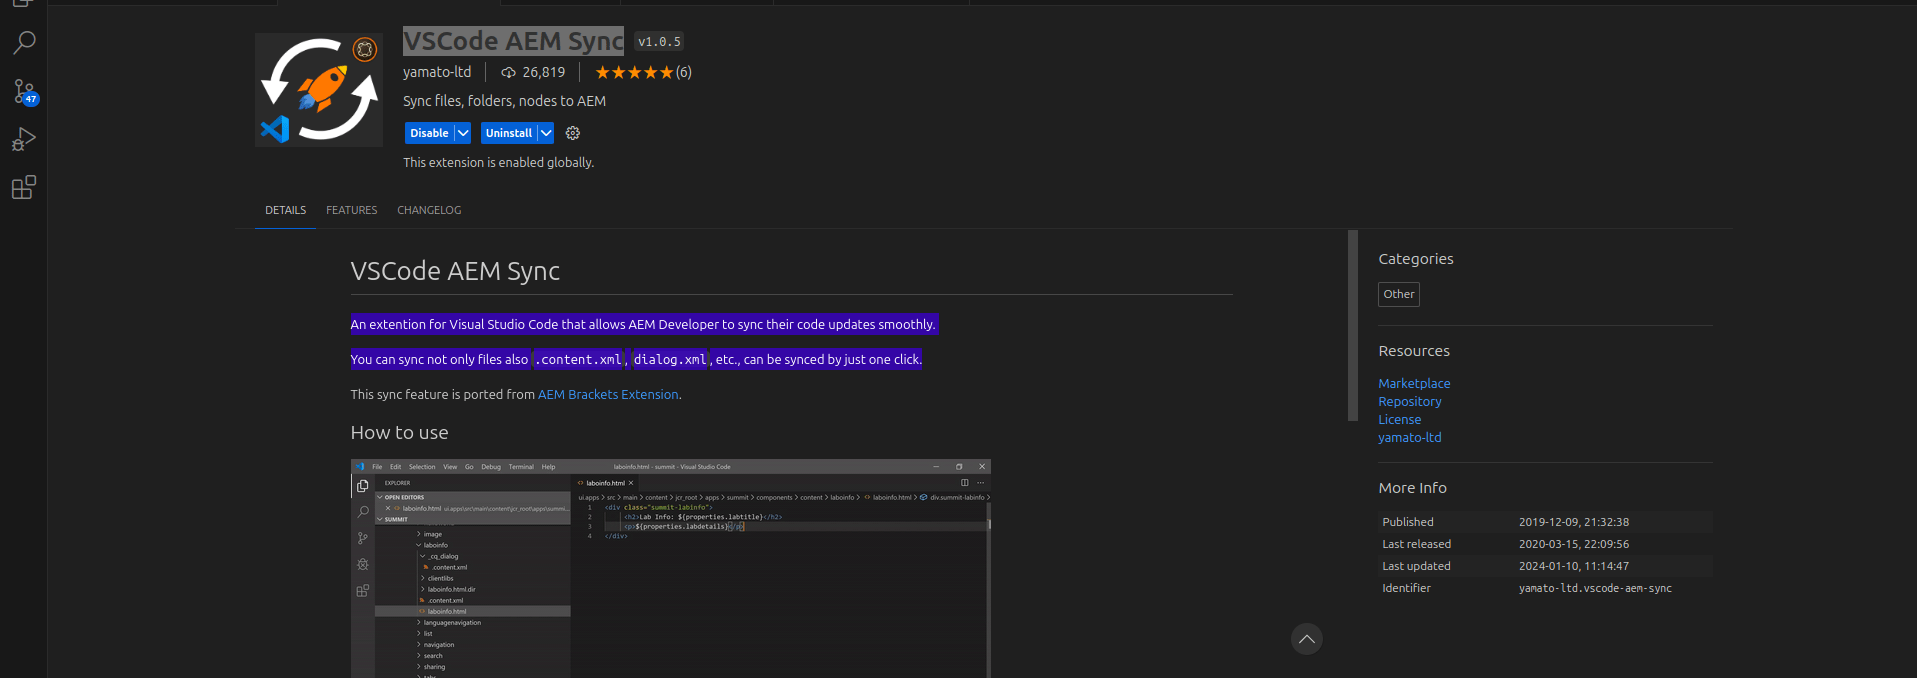Screen dimensions: 1917x678
Task: Switch to the DETAILS tab
Action: [285, 210]
